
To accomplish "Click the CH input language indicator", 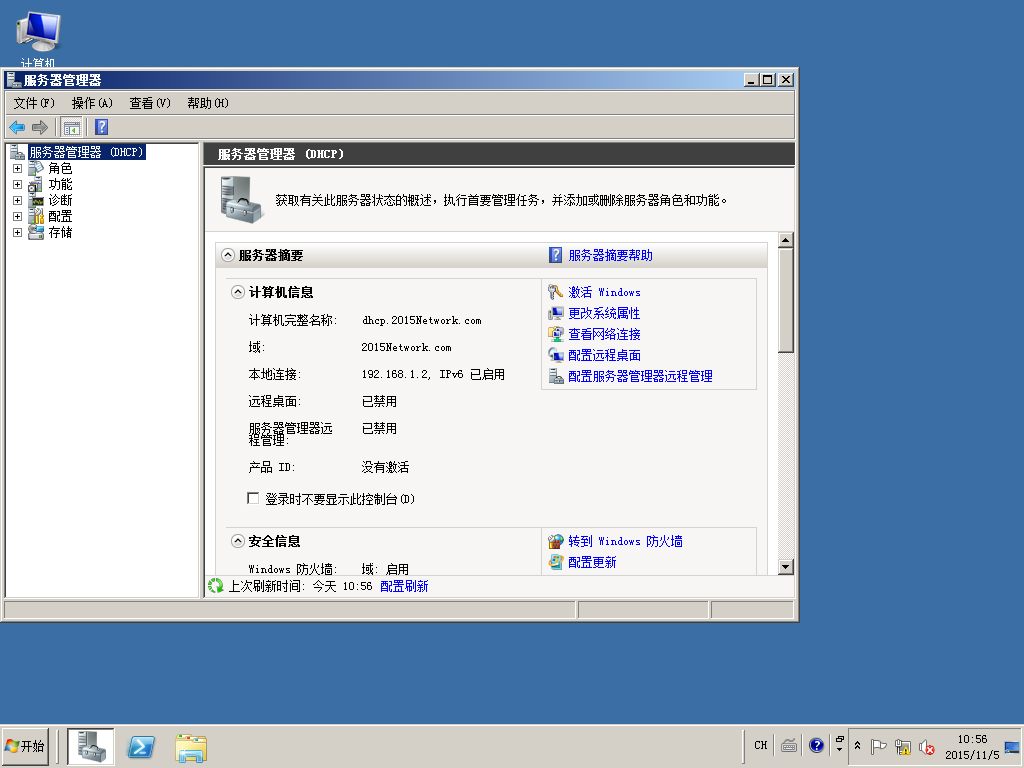I will point(761,745).
